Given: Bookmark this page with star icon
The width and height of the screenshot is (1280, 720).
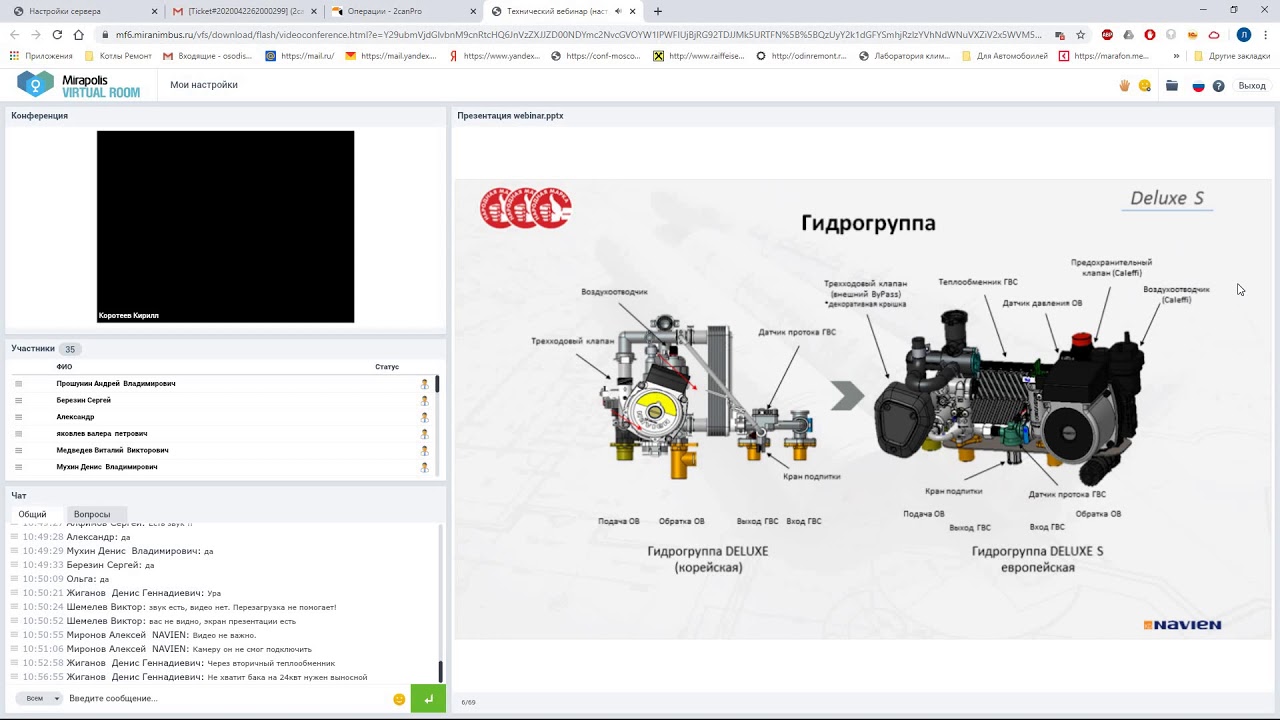Looking at the screenshot, I should point(1080,35).
